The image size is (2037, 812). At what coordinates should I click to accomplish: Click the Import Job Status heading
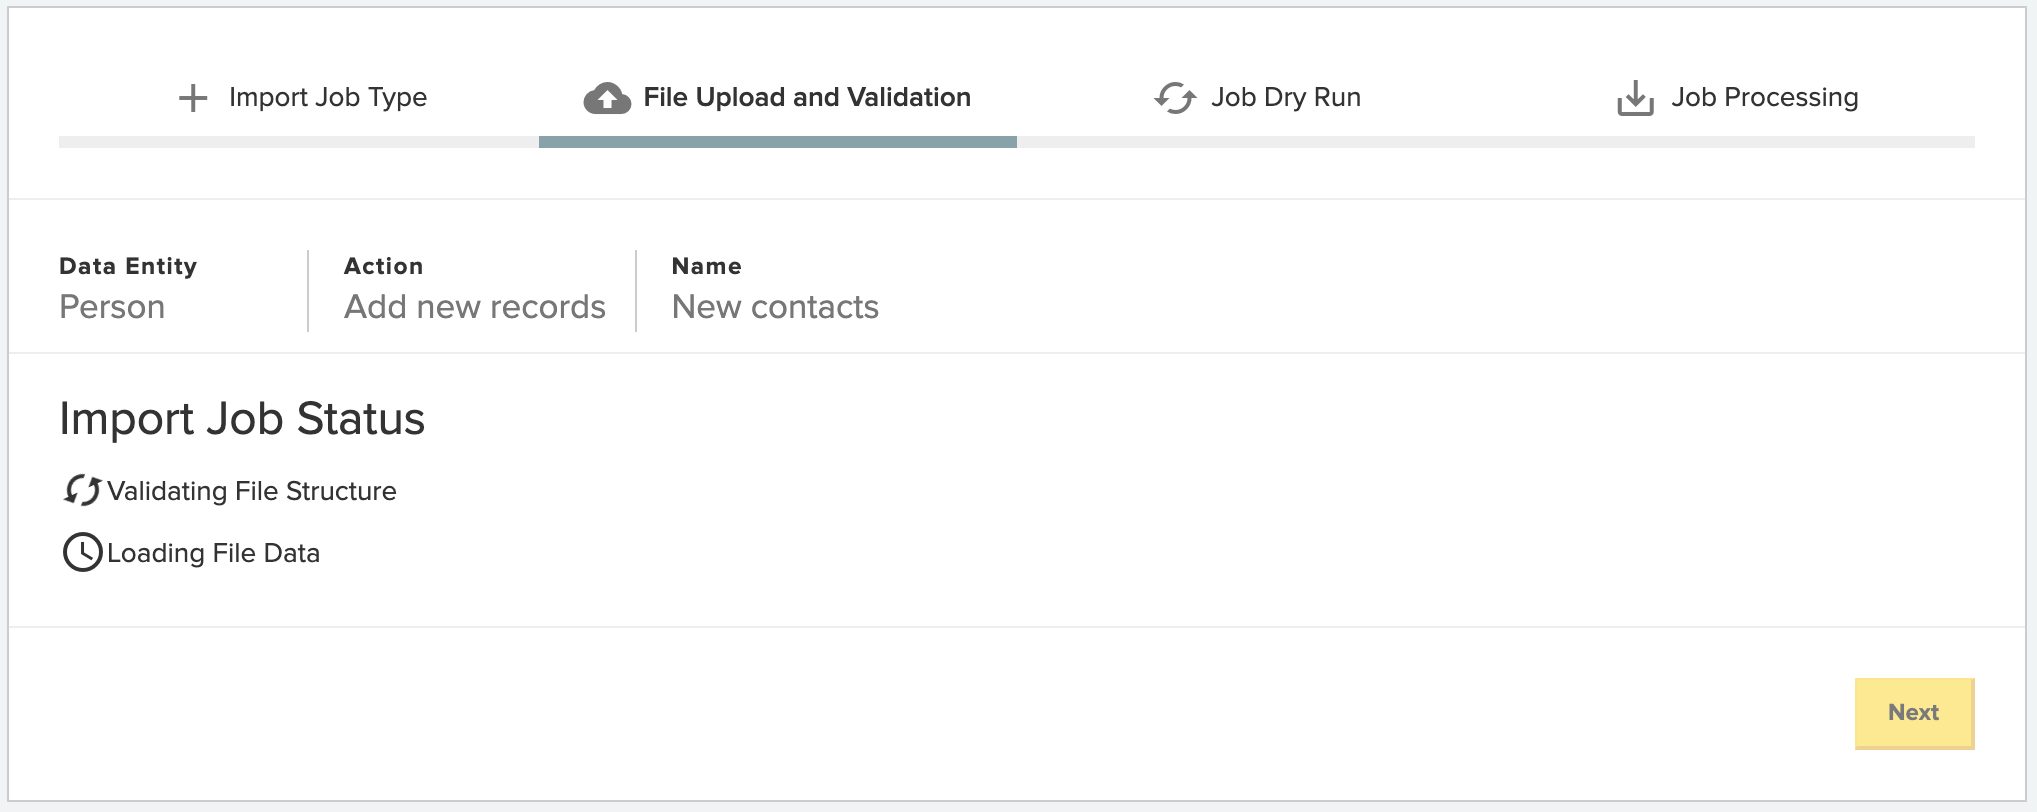[x=242, y=418]
